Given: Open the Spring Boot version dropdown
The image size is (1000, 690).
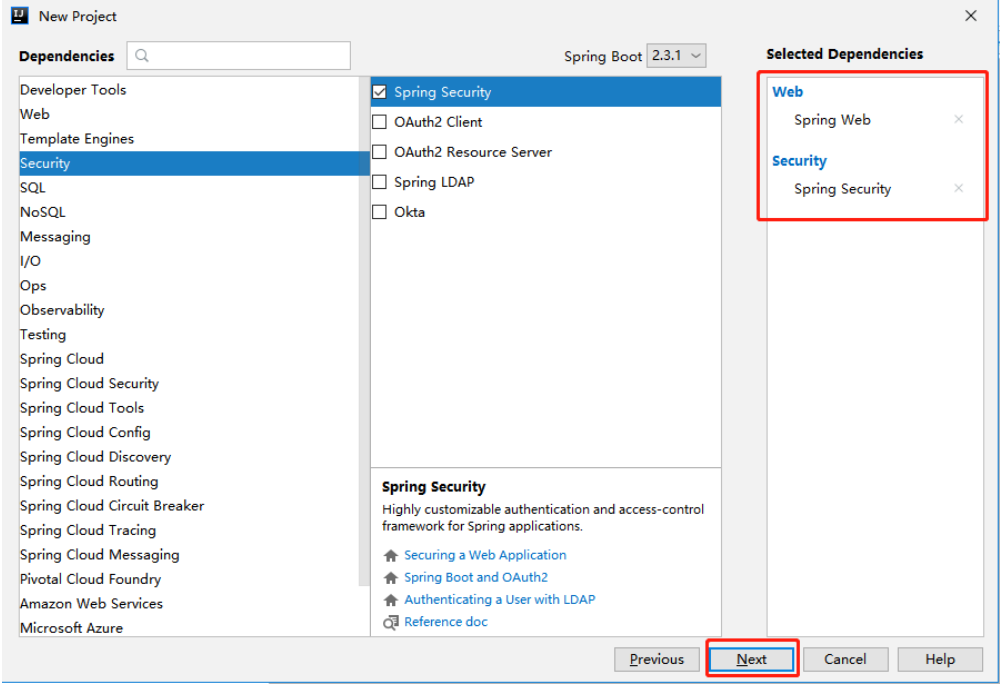Looking at the screenshot, I should pyautogui.click(x=677, y=55).
